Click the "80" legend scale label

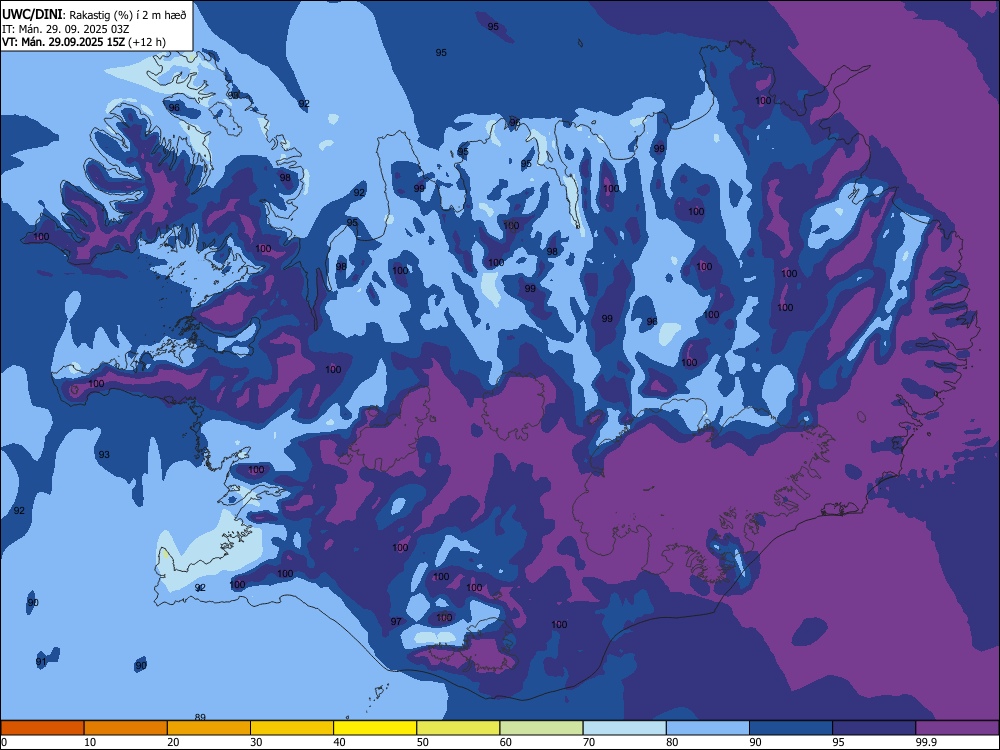point(672,742)
